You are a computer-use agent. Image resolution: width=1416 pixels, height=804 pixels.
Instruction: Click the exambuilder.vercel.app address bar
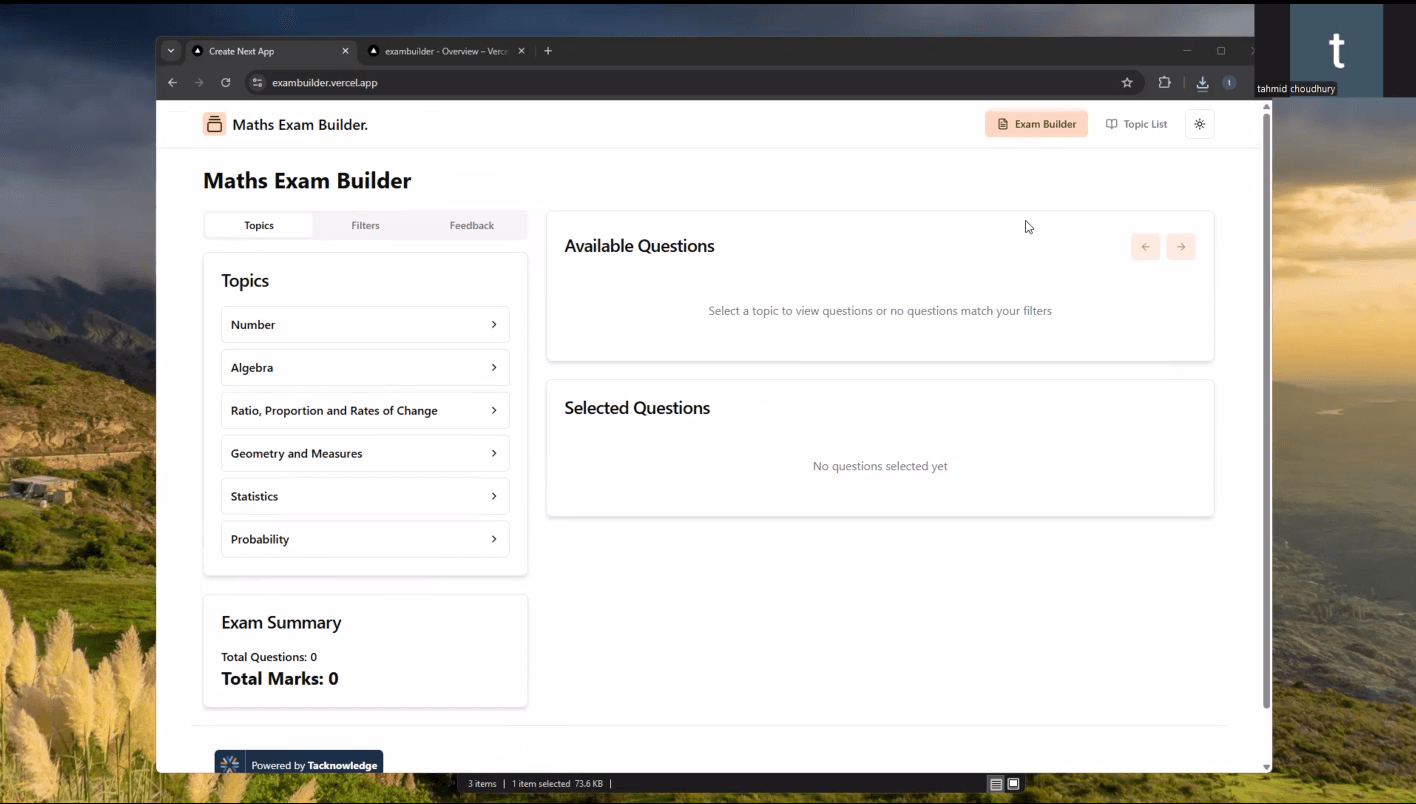(324, 83)
